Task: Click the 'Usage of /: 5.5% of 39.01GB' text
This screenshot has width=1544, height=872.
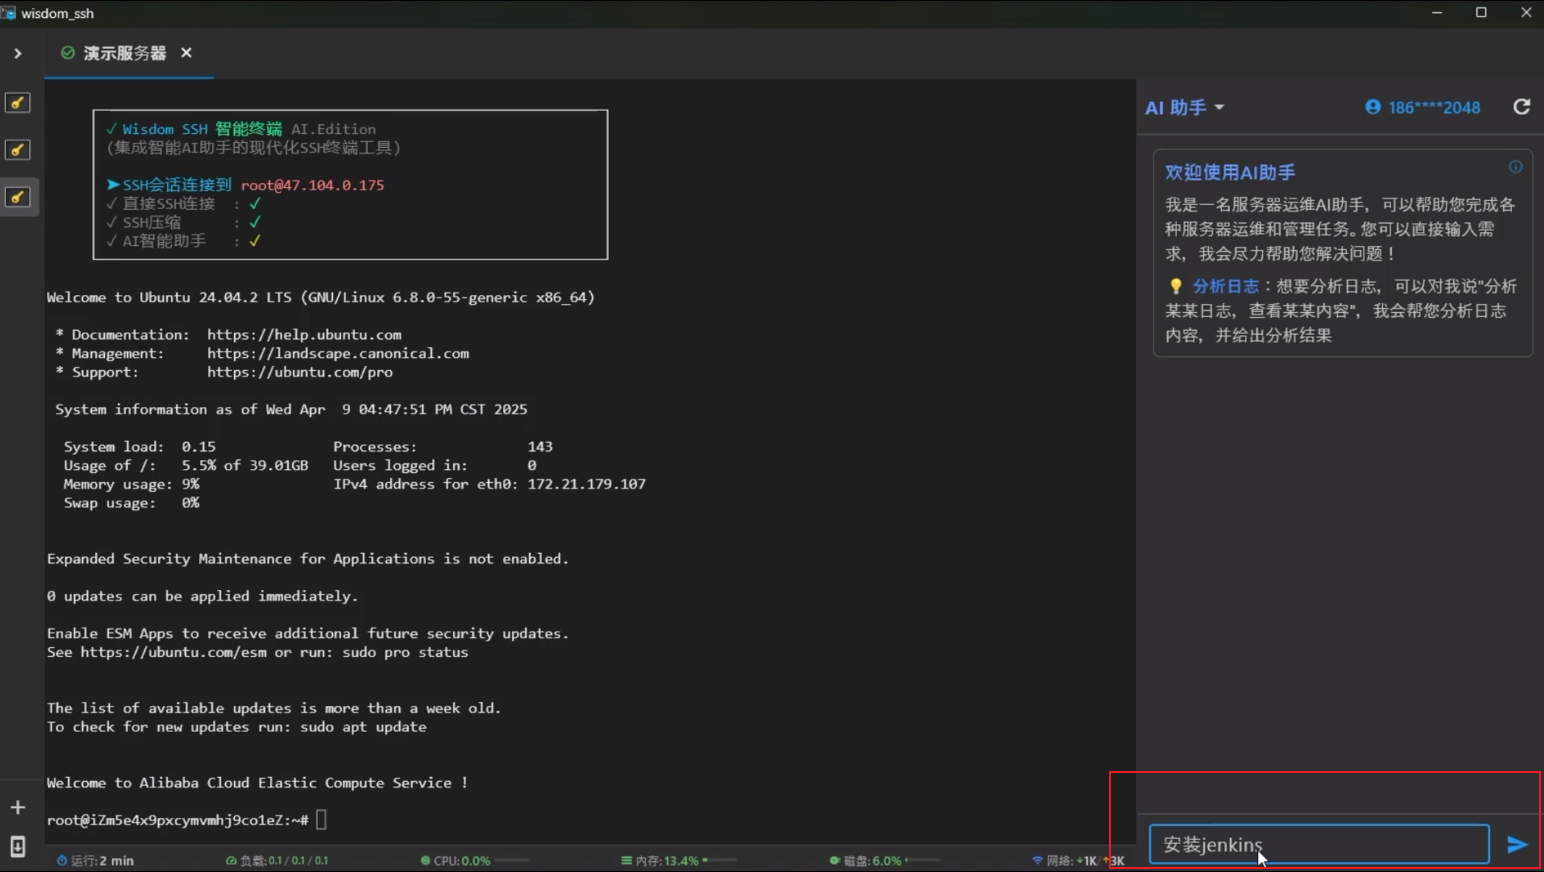Action: [186, 465]
